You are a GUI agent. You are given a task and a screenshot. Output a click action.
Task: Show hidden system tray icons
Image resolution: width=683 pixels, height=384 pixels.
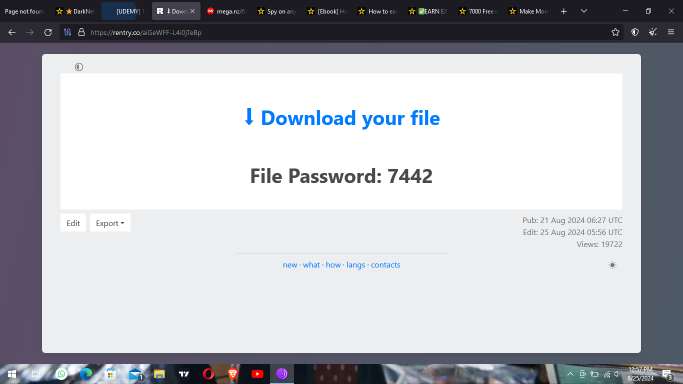coord(570,374)
